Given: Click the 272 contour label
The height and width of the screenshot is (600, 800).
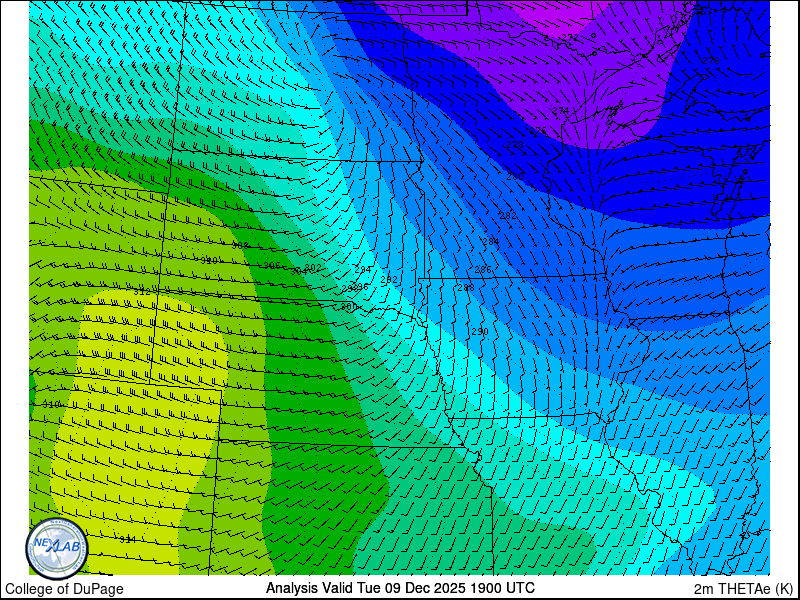Looking at the screenshot, I should 570,38.
